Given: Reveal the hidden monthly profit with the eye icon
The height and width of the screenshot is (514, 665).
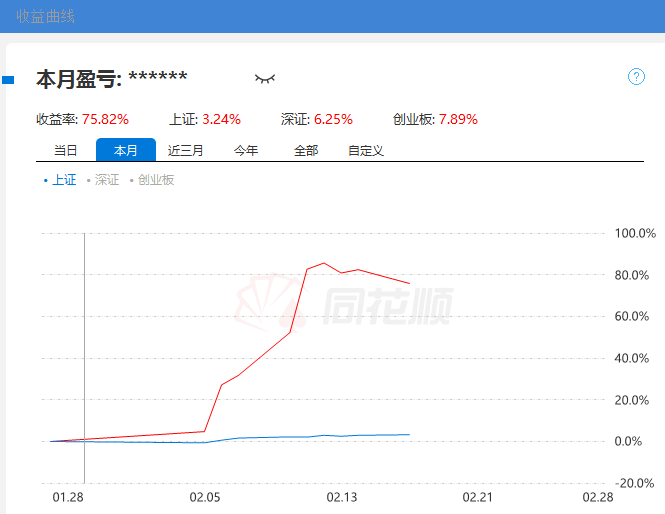Looking at the screenshot, I should pos(264,78).
